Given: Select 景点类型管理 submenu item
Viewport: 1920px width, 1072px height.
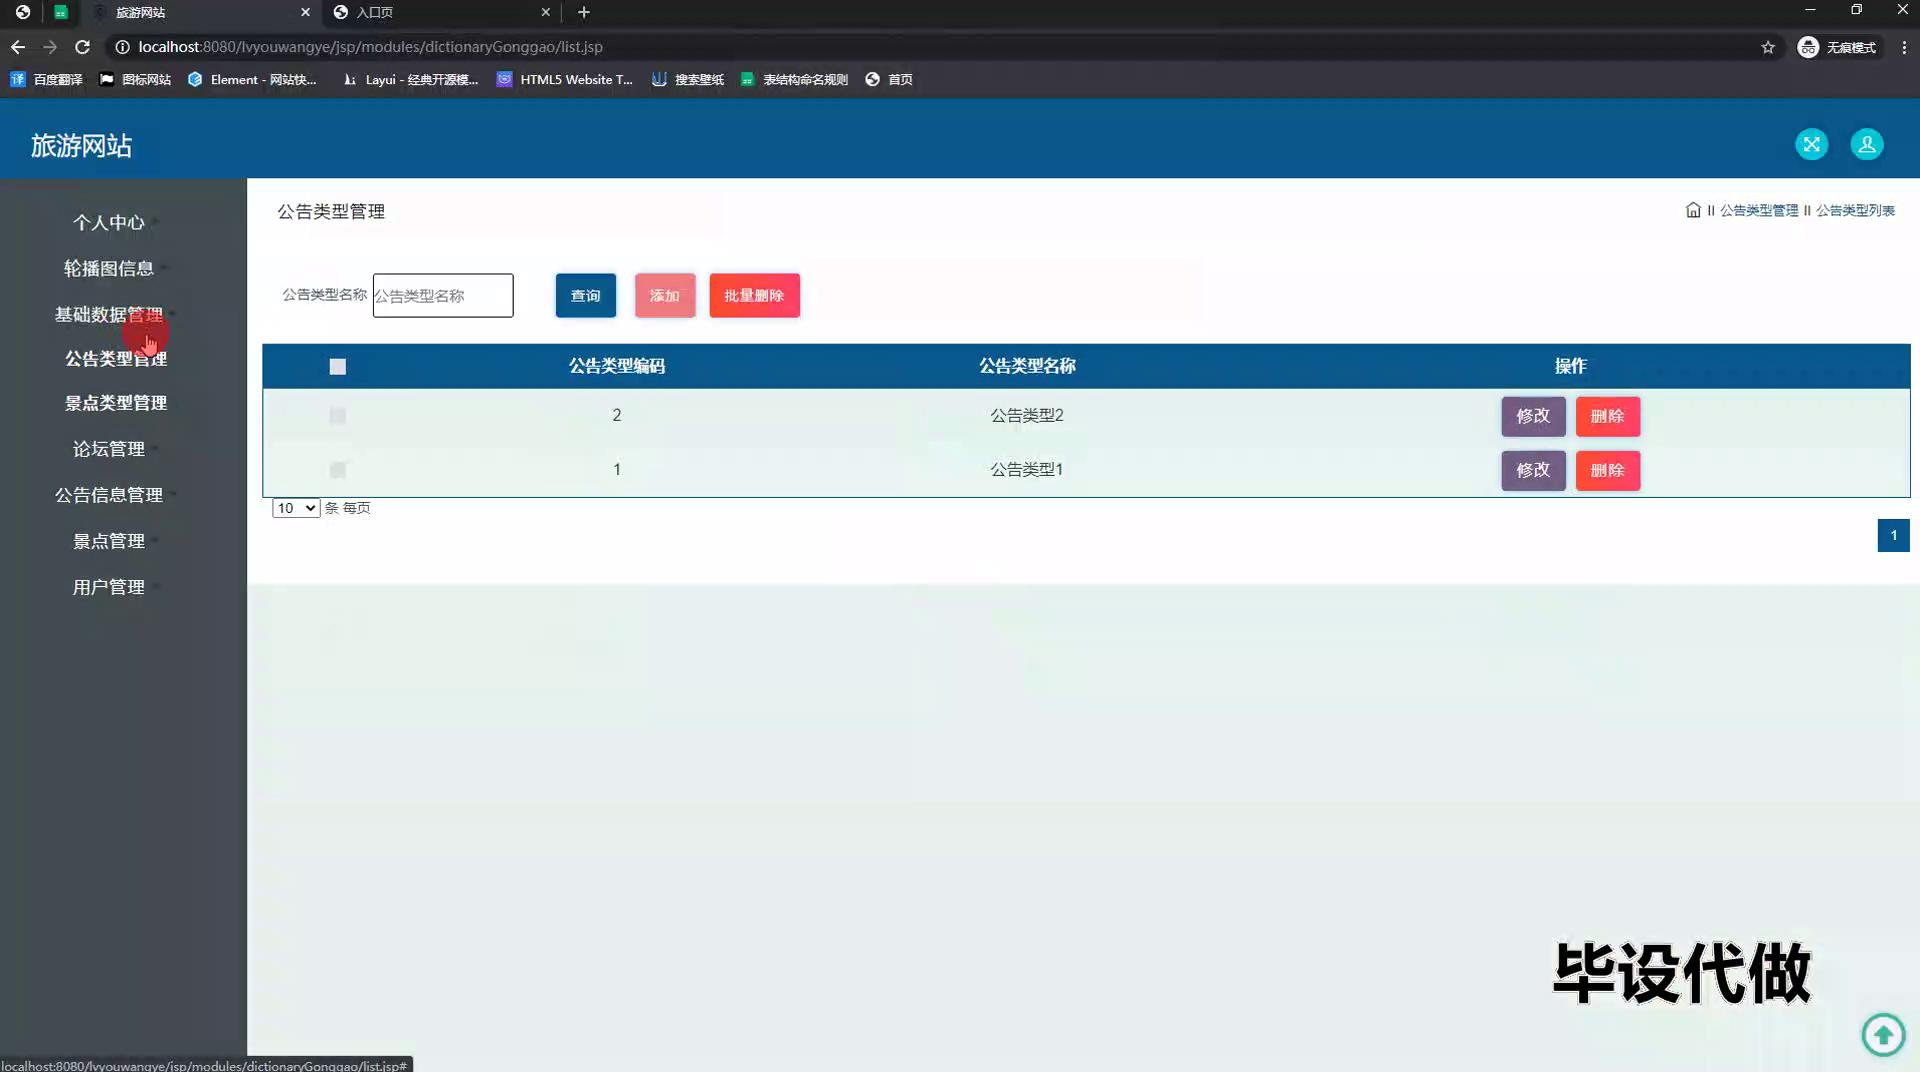Looking at the screenshot, I should click(x=116, y=403).
